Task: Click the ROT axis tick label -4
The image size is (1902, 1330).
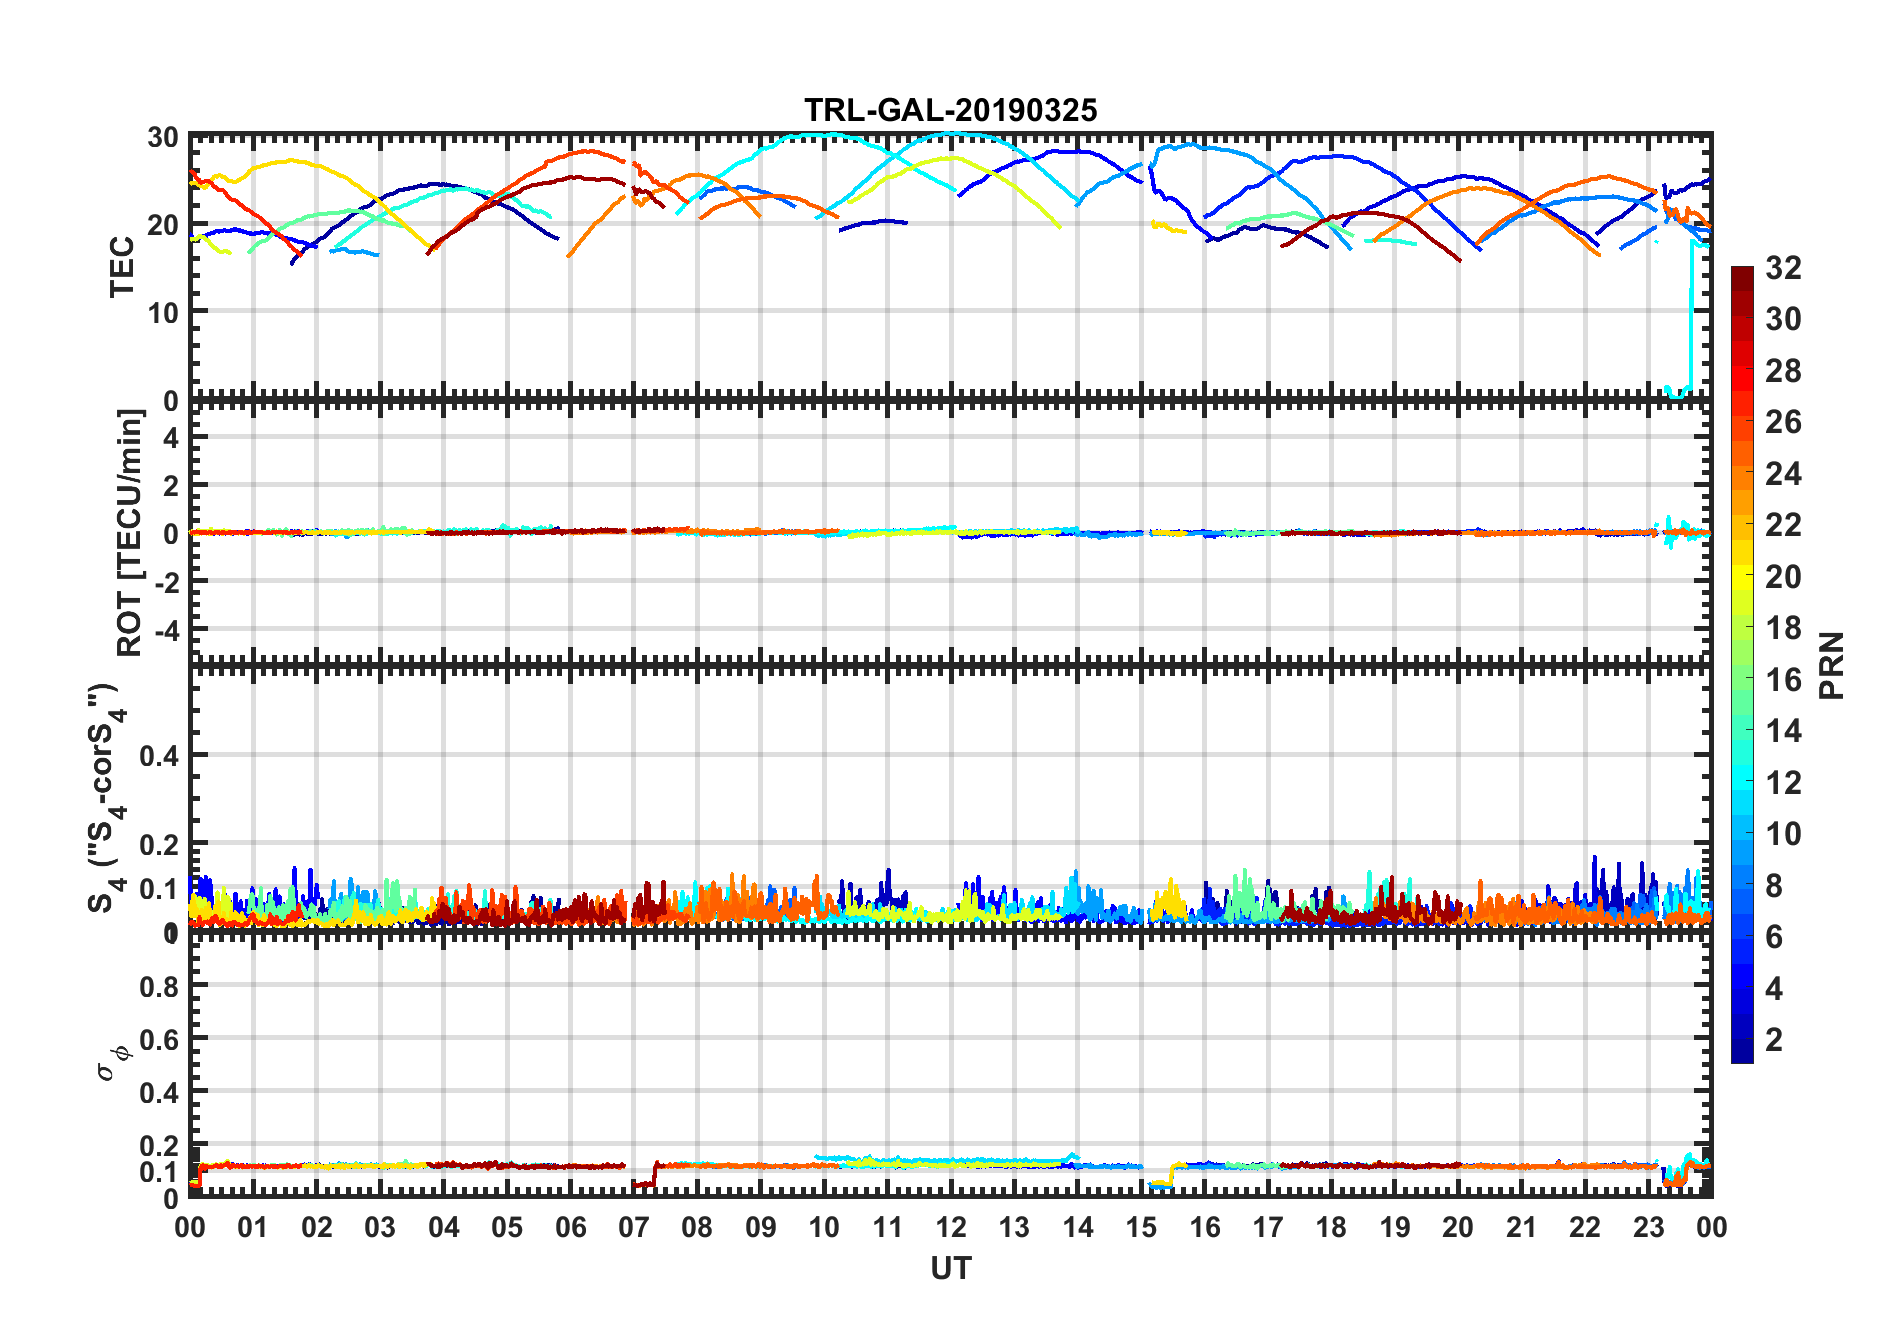Action: [165, 630]
